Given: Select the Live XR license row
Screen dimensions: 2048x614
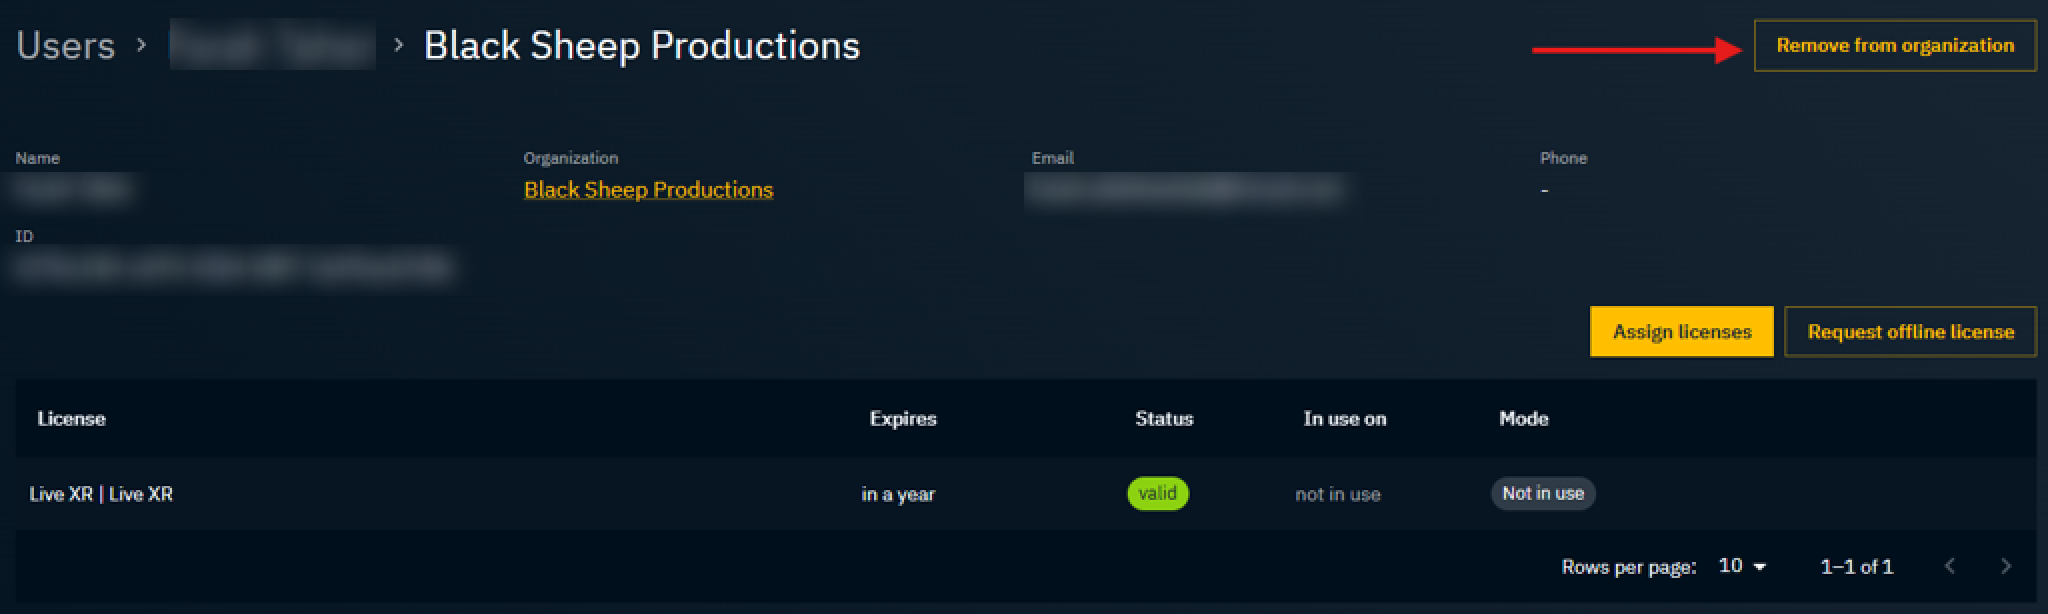Looking at the screenshot, I should tap(101, 494).
